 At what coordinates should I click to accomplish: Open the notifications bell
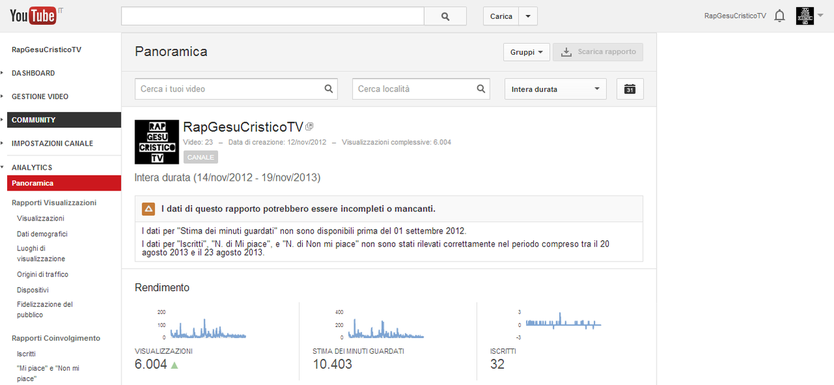[x=780, y=16]
